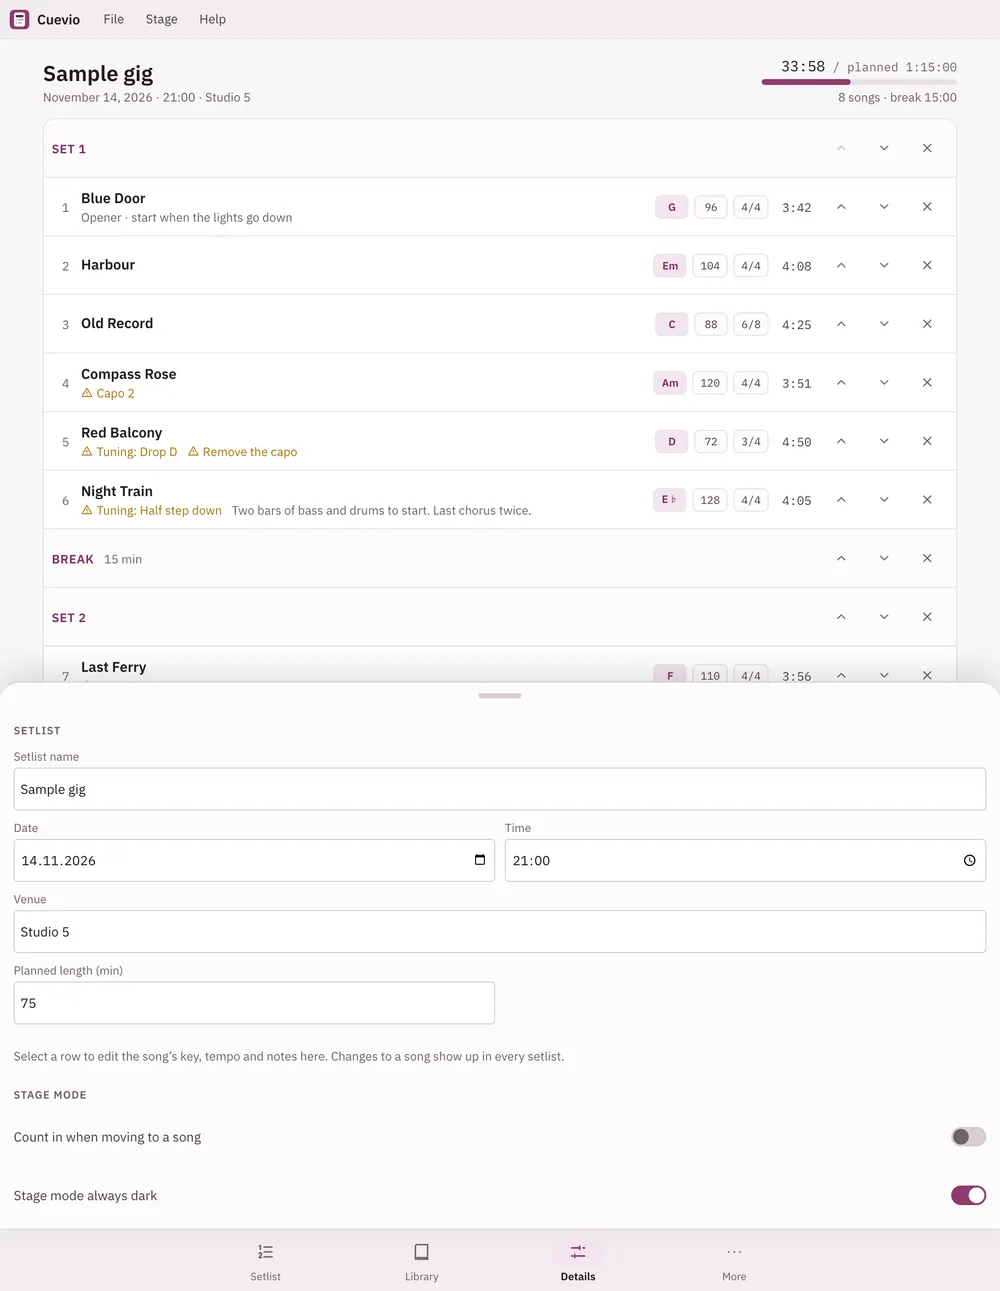The width and height of the screenshot is (1000, 1291).
Task: Delete Compass Rose row
Action: click(927, 382)
